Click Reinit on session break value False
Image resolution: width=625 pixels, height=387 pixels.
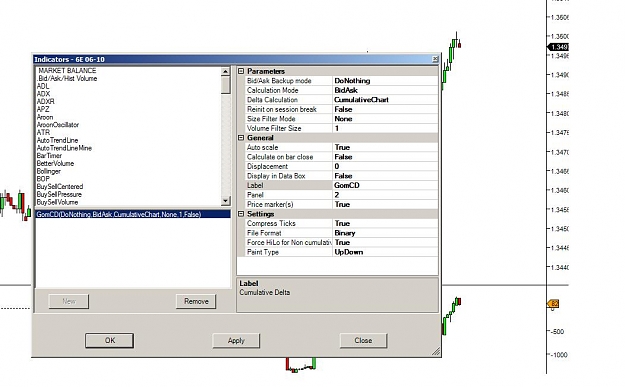[385, 110]
